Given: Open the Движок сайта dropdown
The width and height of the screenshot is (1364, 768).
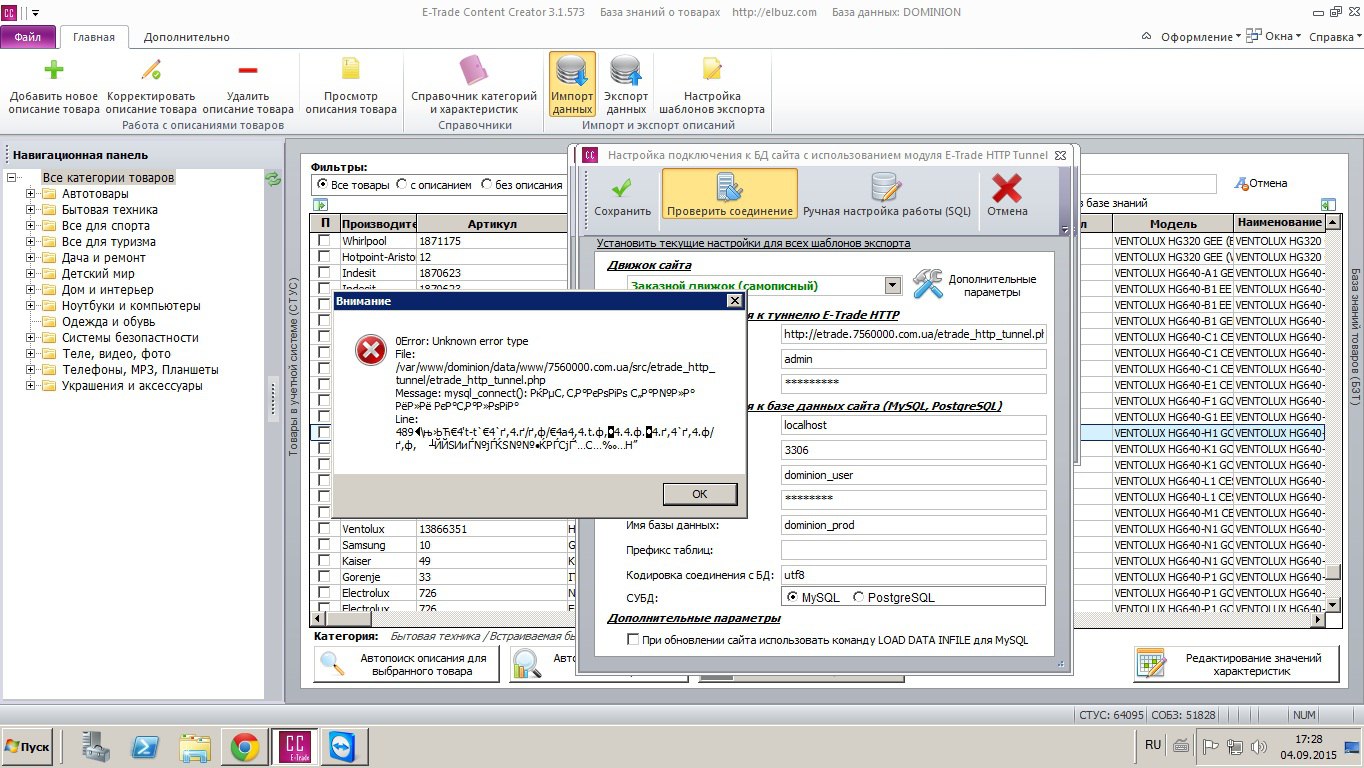Looking at the screenshot, I should point(892,286).
